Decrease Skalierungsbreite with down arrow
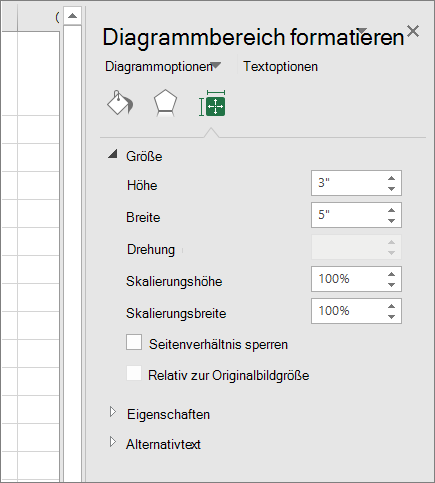The height and width of the screenshot is (483, 435). [392, 317]
